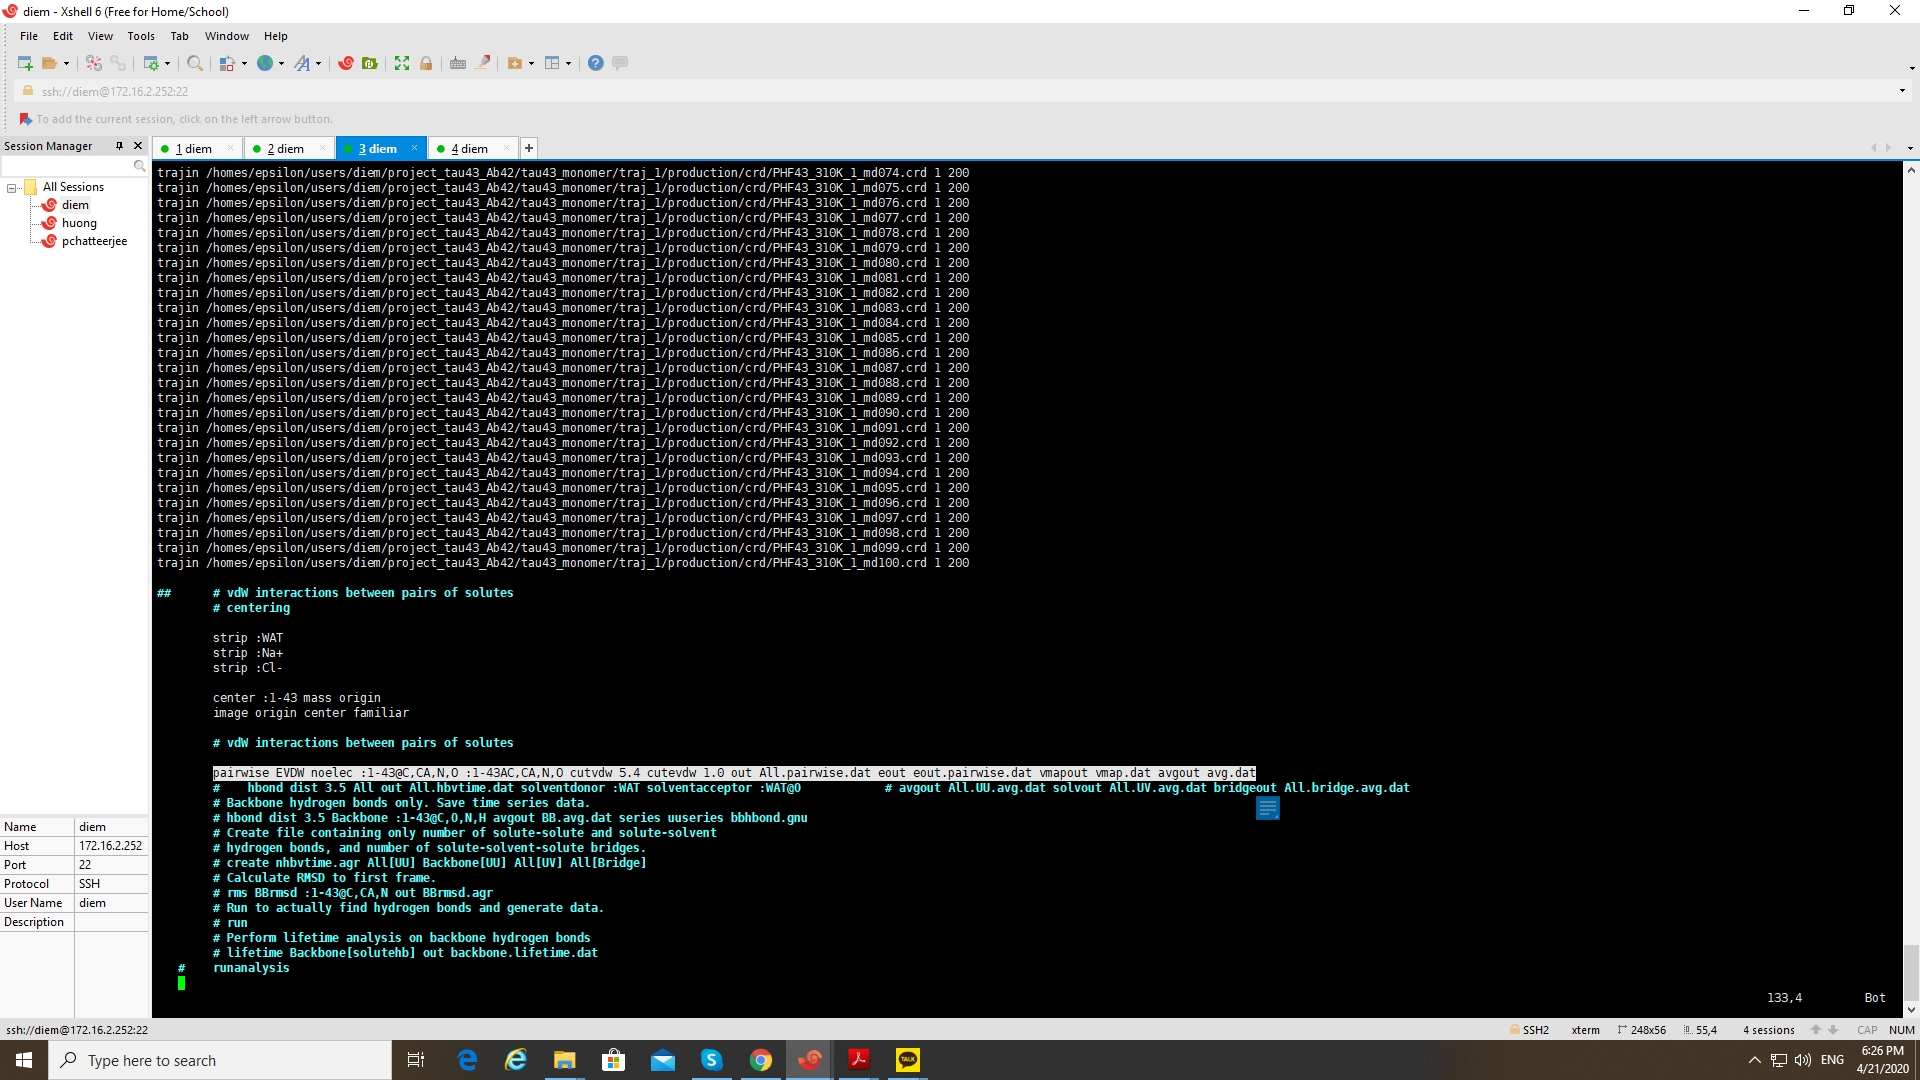
Task: Click the highlighter set toolbar icon
Action: tap(483, 63)
